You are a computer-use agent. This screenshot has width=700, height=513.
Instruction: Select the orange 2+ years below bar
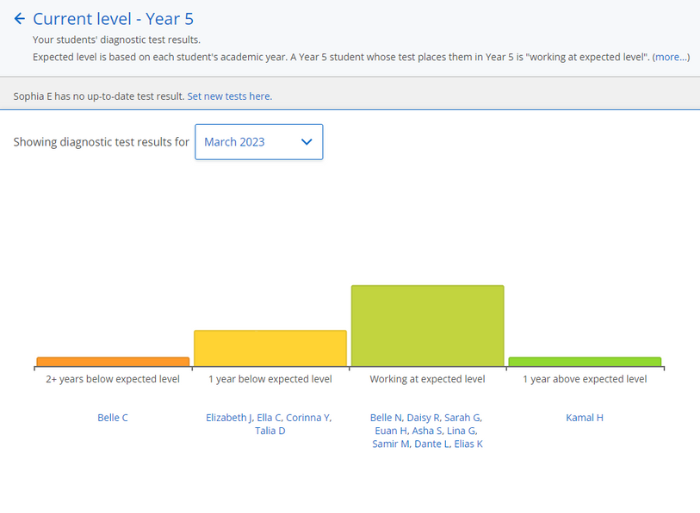[113, 361]
